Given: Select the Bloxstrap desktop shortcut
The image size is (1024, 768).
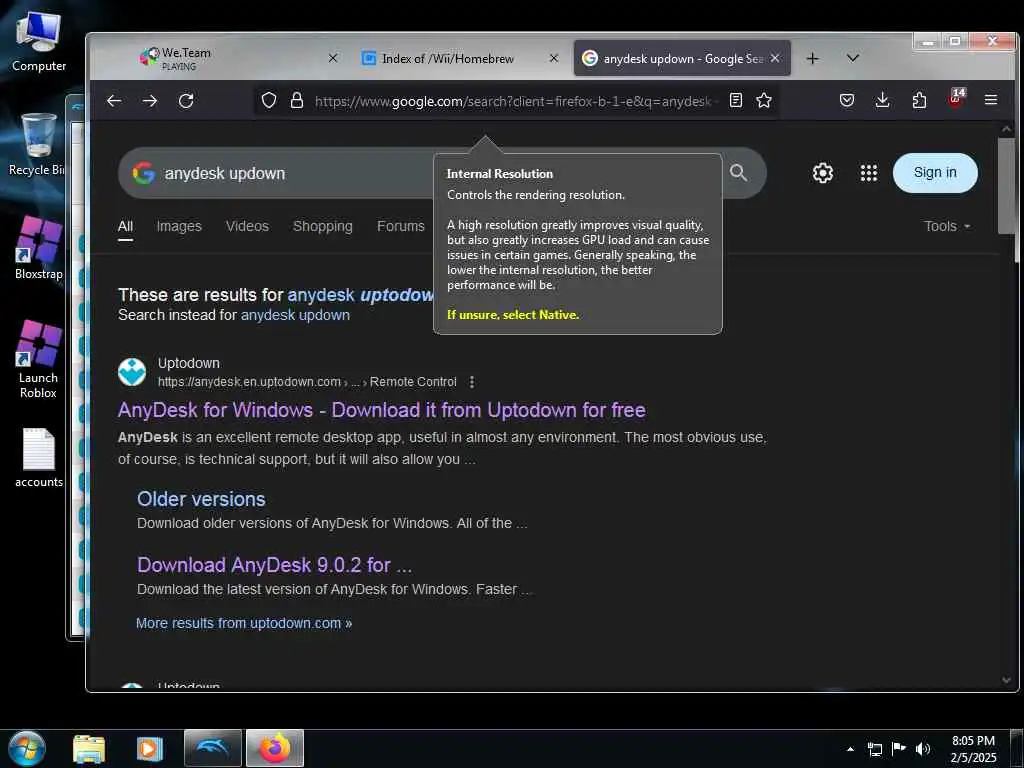Looking at the screenshot, I should (x=39, y=248).
